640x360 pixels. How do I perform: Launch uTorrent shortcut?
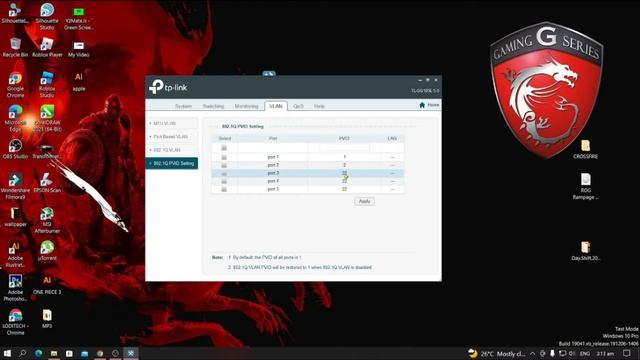[47, 251]
